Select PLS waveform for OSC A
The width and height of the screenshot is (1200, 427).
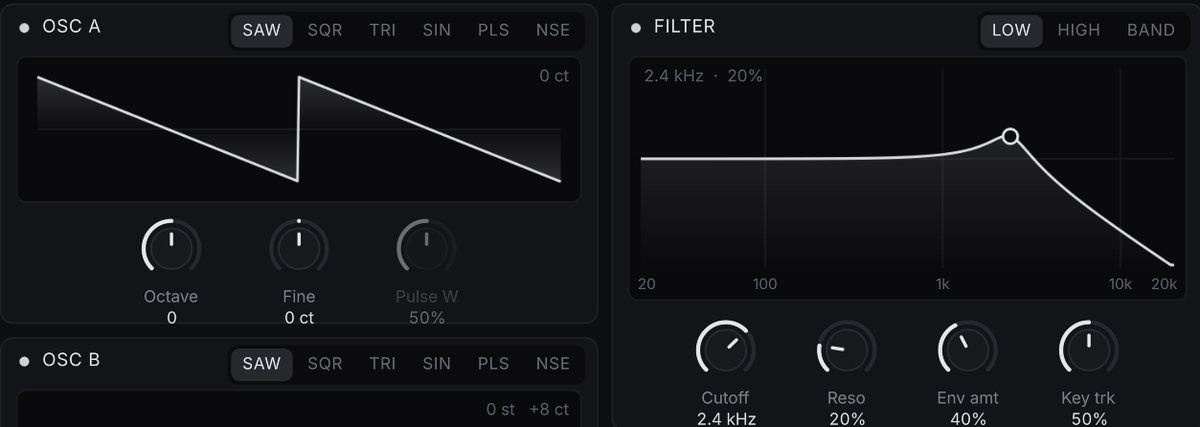click(494, 30)
